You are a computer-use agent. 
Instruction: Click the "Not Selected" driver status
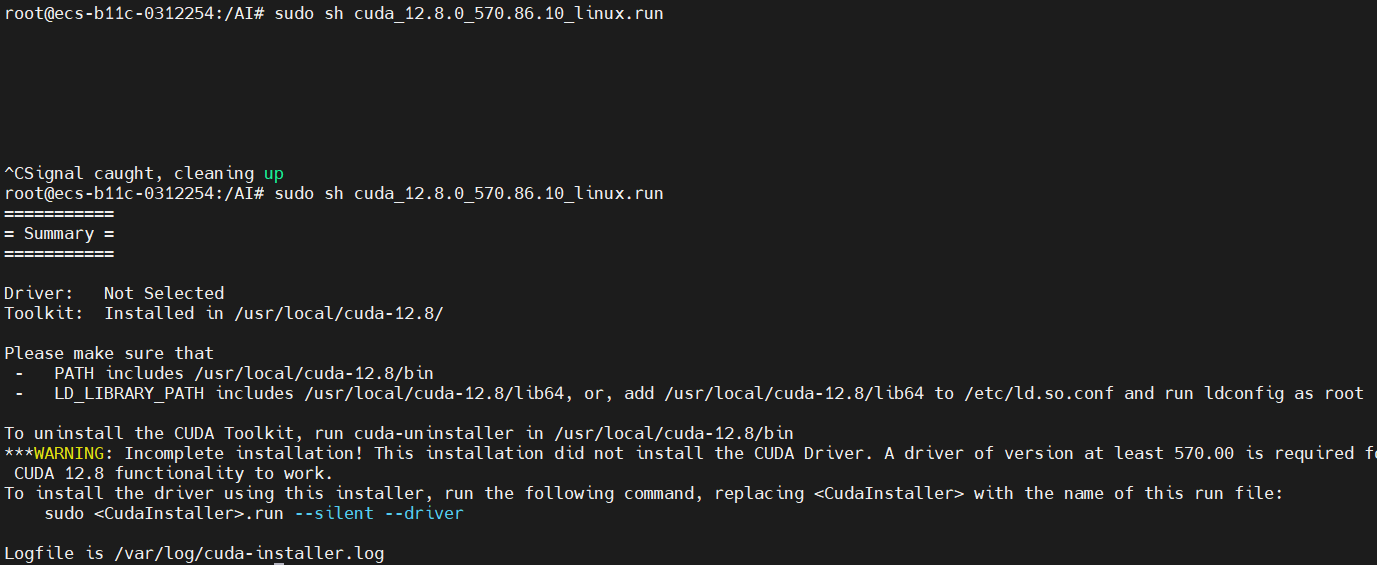coord(164,293)
